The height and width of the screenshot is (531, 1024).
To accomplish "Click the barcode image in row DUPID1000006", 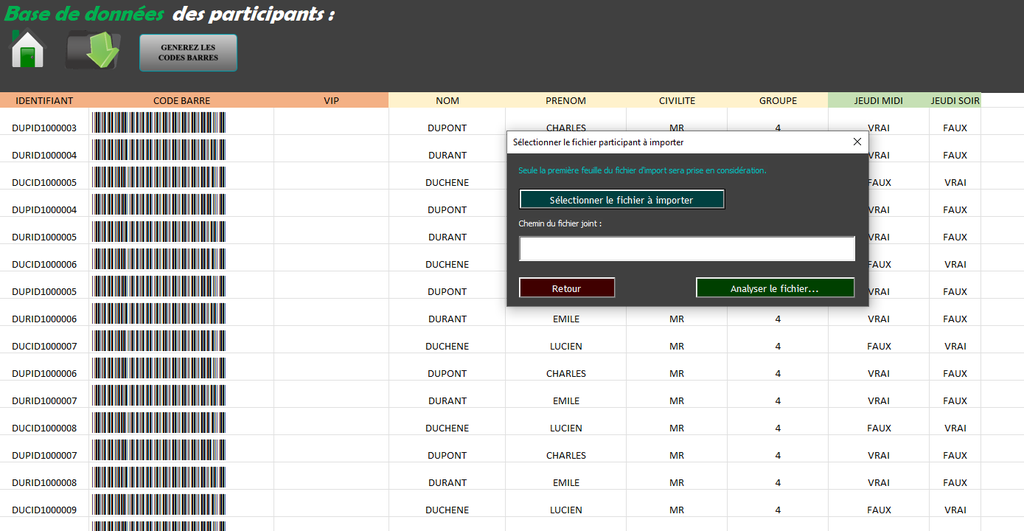I will point(159,368).
